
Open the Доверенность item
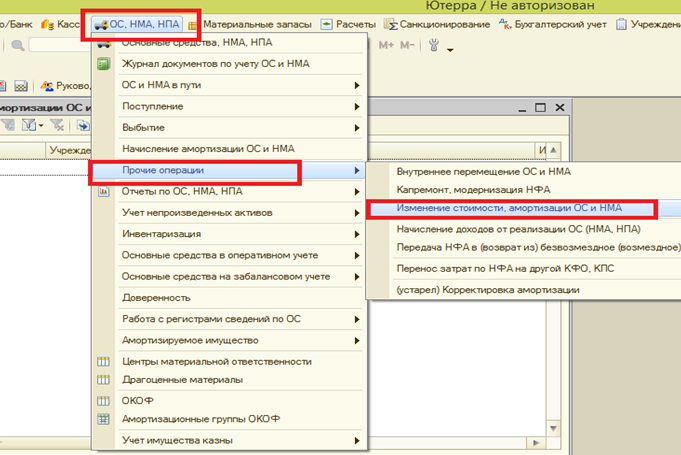156,297
